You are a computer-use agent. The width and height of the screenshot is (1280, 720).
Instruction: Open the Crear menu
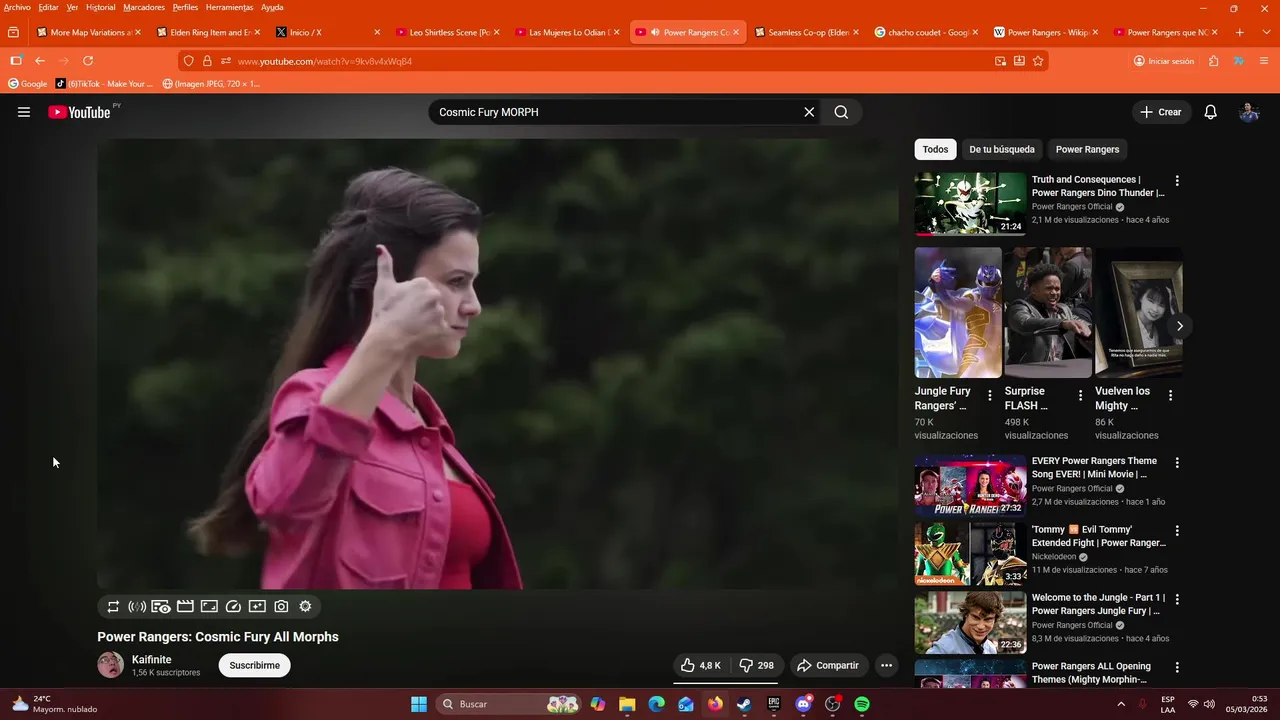1161,112
